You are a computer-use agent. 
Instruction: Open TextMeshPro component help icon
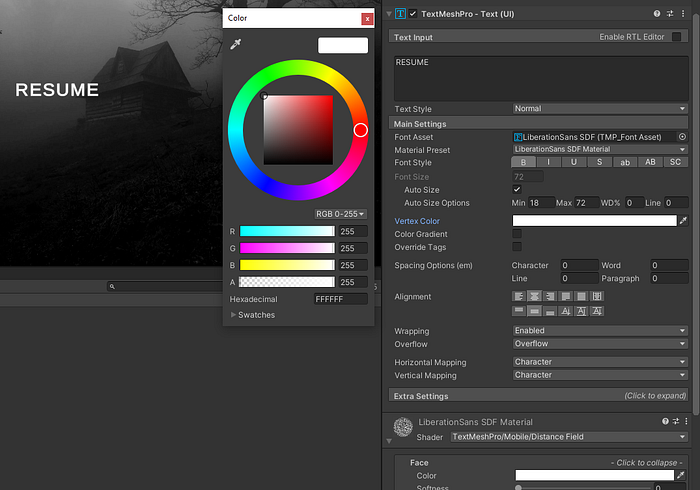click(657, 14)
